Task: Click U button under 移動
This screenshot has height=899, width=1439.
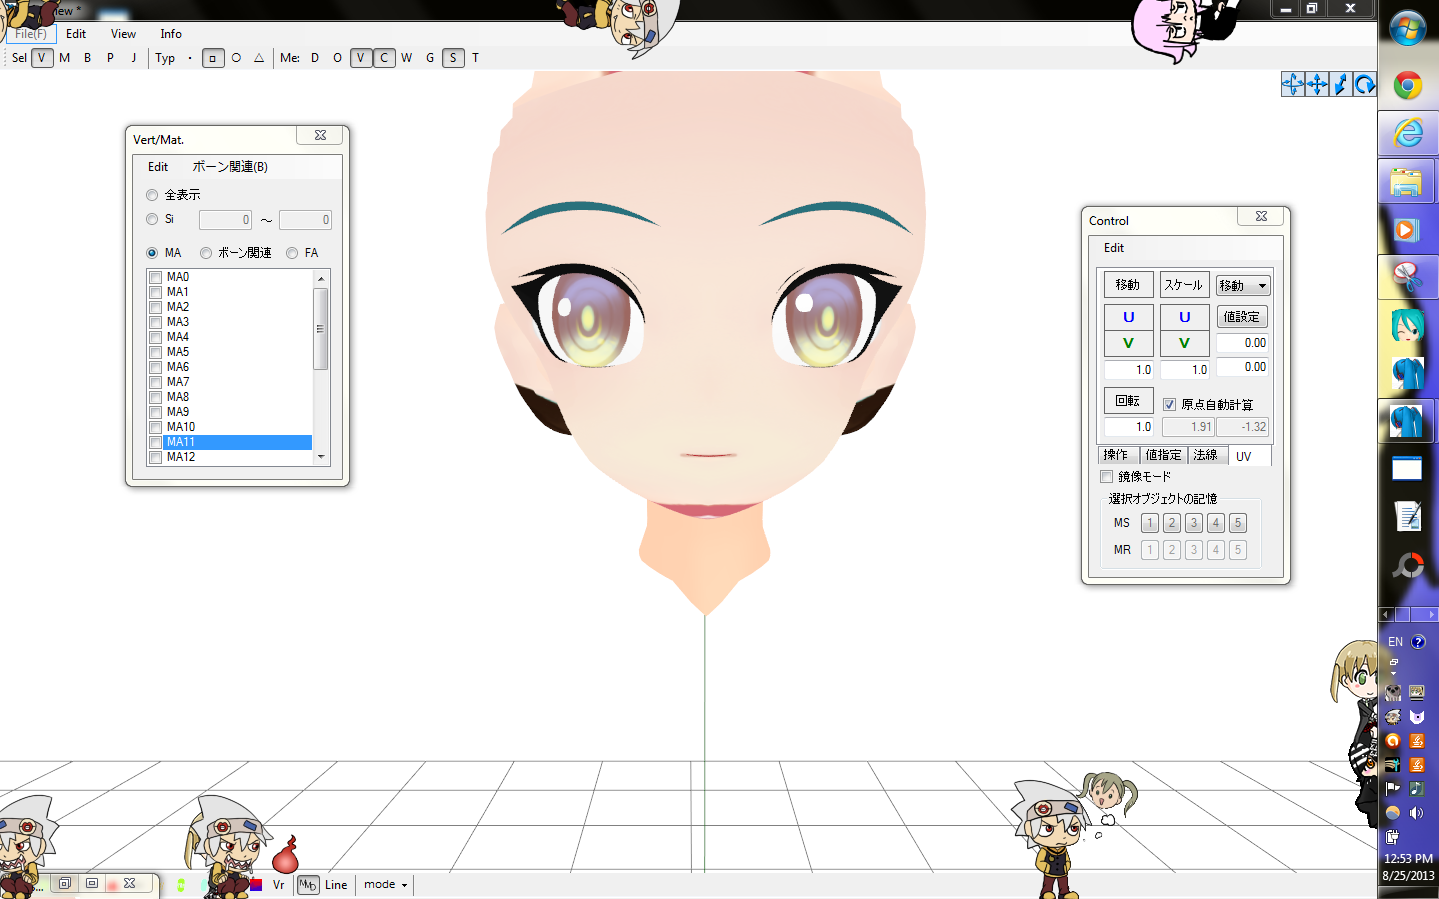Action: (1129, 317)
